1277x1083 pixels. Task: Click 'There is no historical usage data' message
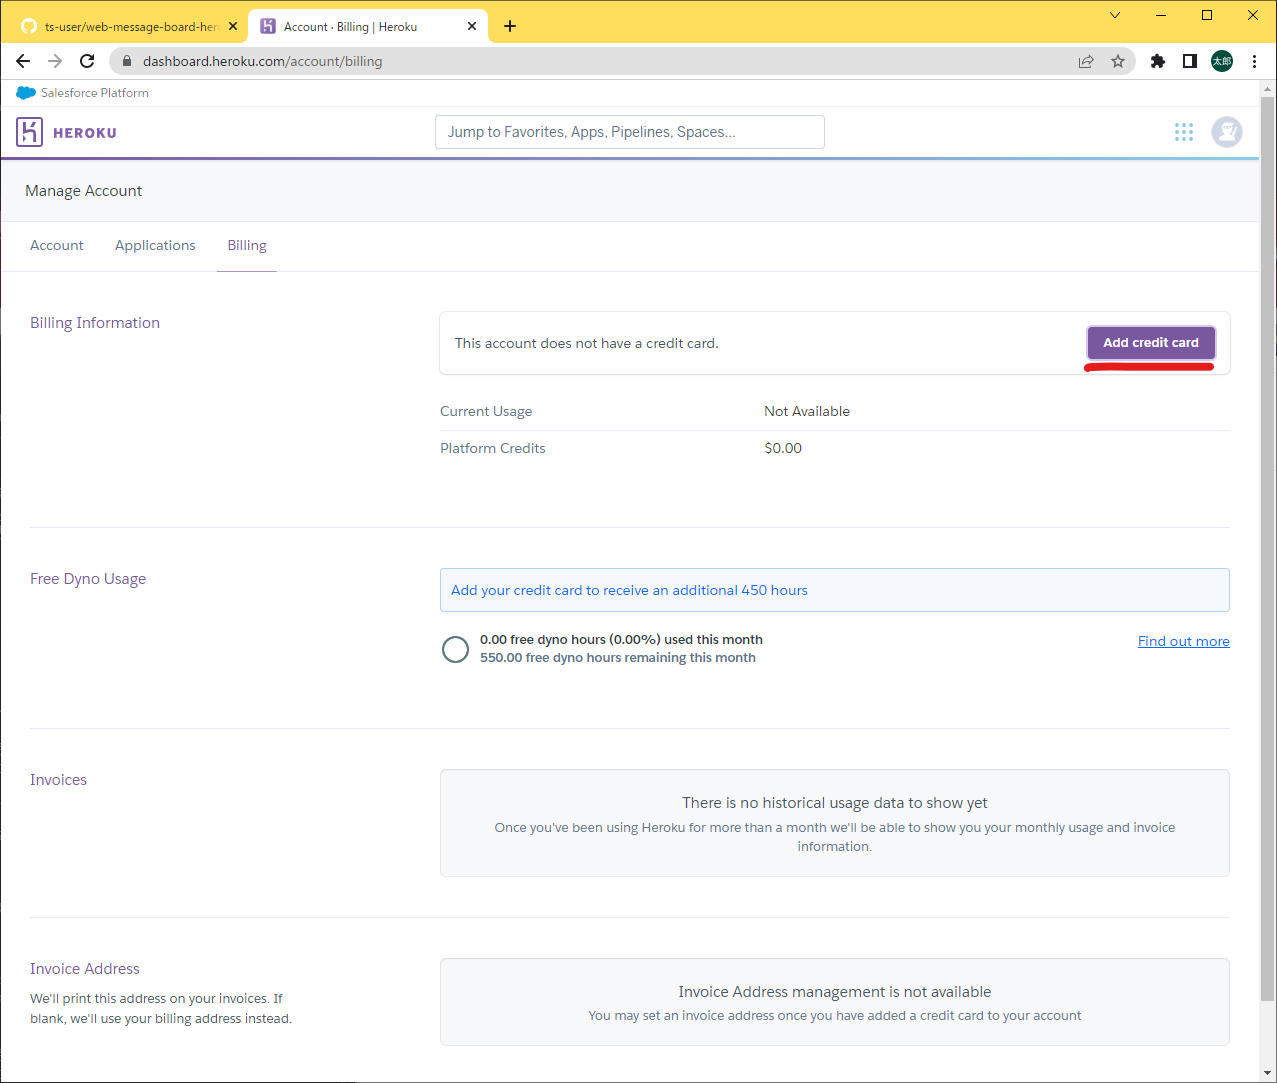click(835, 803)
